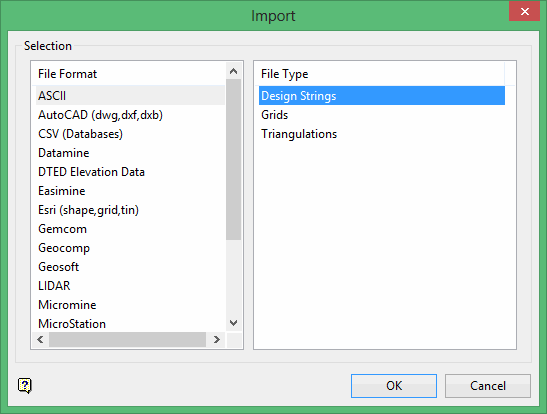
Task: Click horizontal scrollbar thumb of File Format list
Action: pos(127,339)
